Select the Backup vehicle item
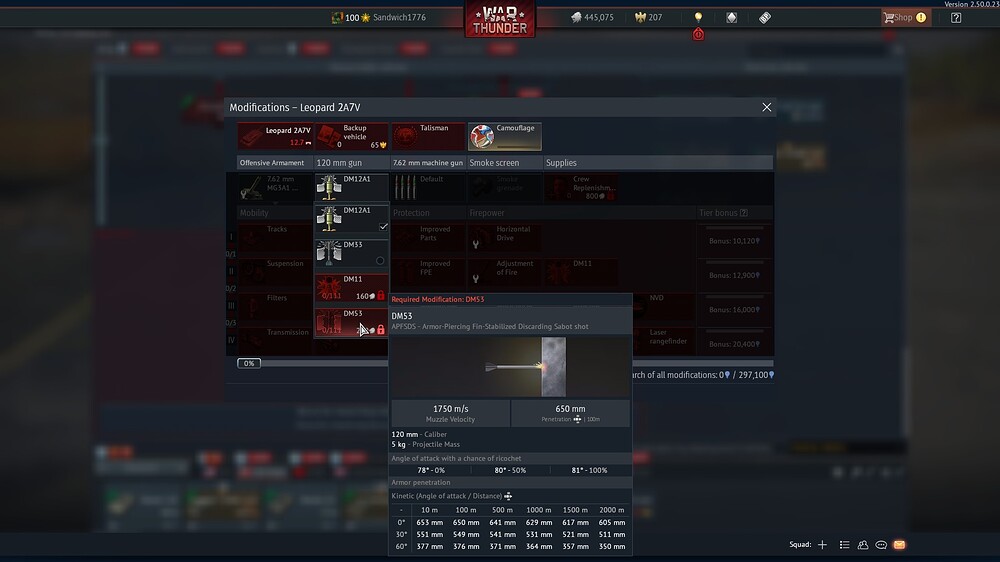This screenshot has height=562, width=1000. tap(352, 136)
